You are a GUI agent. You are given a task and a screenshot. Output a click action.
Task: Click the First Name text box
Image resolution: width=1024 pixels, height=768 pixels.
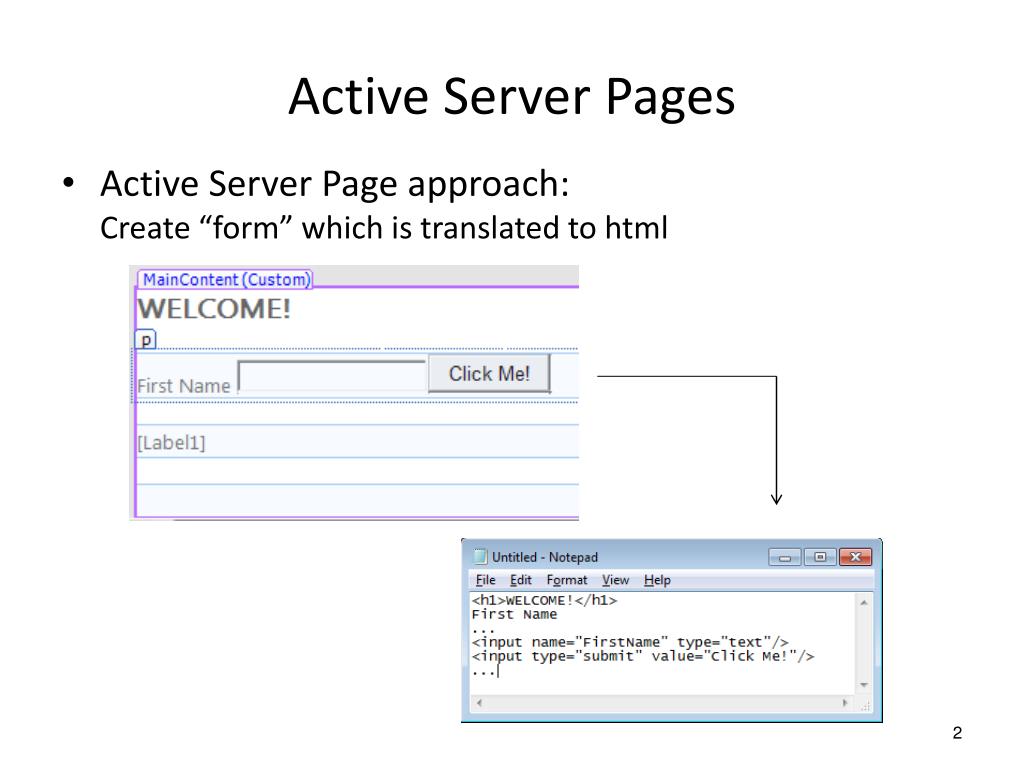[x=332, y=376]
